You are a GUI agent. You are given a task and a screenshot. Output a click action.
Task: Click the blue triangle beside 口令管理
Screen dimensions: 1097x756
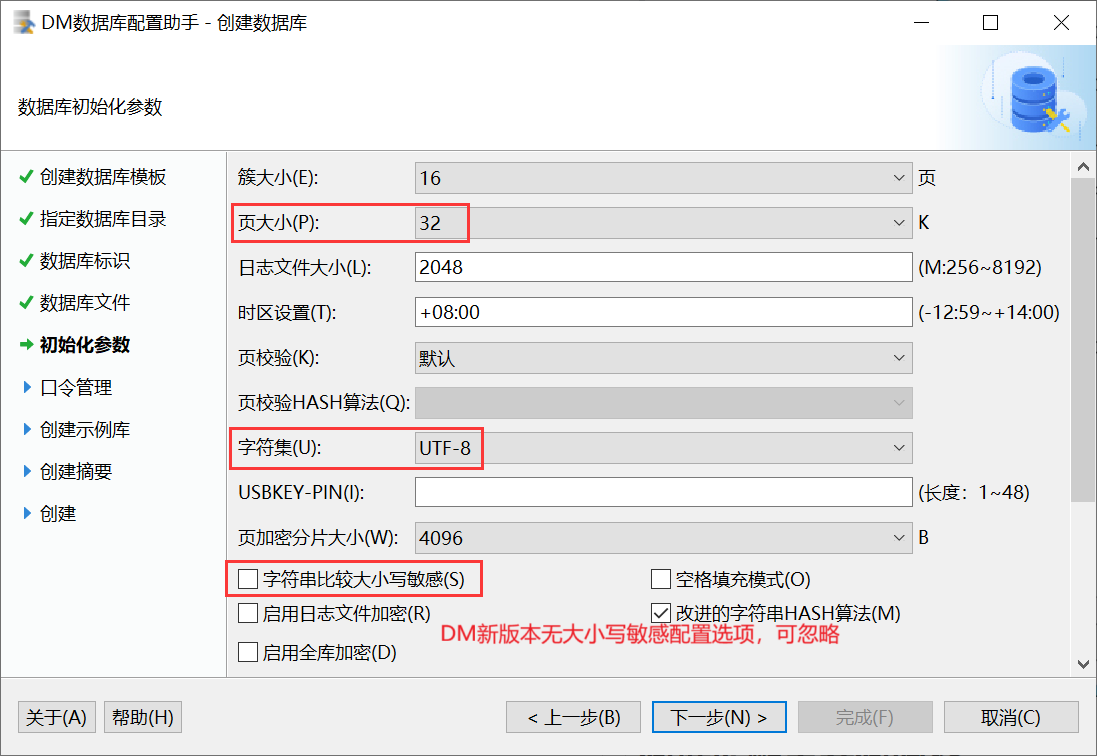[x=27, y=387]
